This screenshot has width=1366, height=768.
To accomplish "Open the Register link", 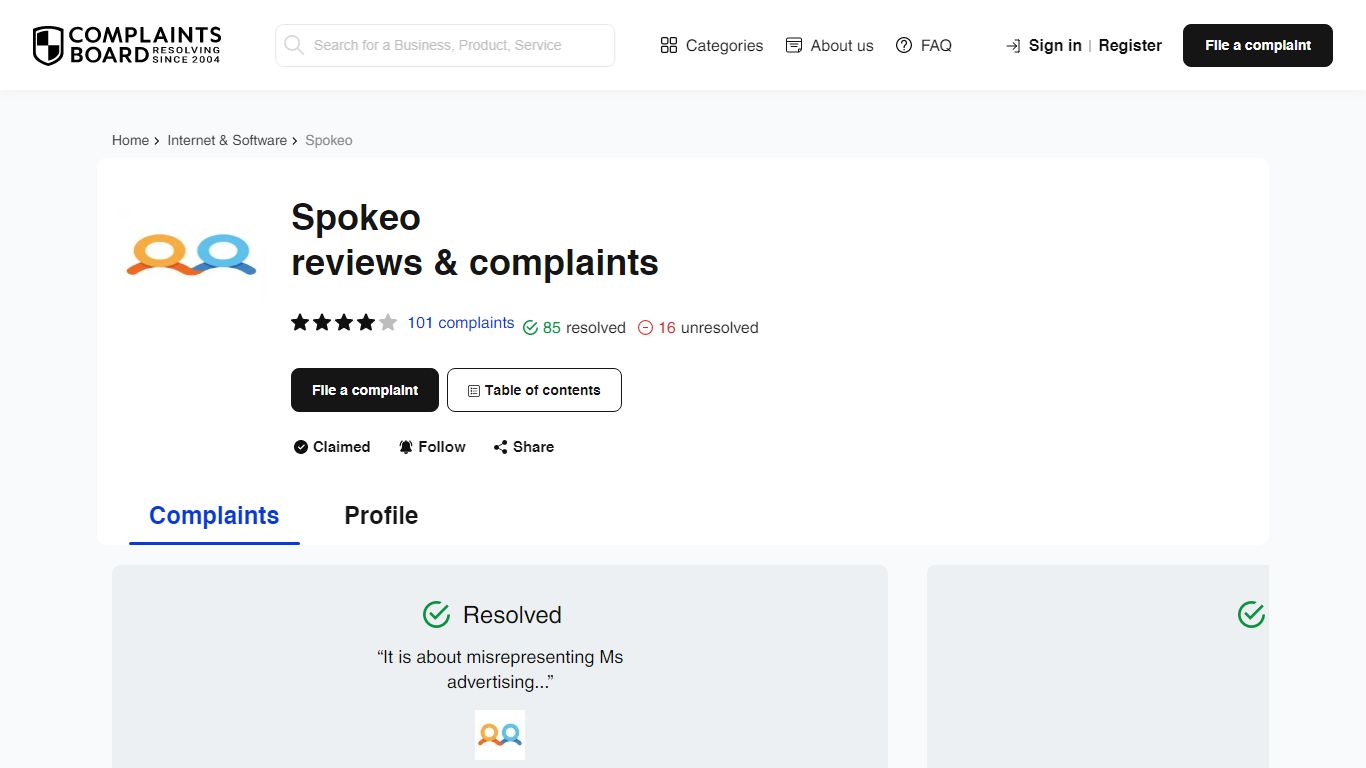I will pos(1130,45).
